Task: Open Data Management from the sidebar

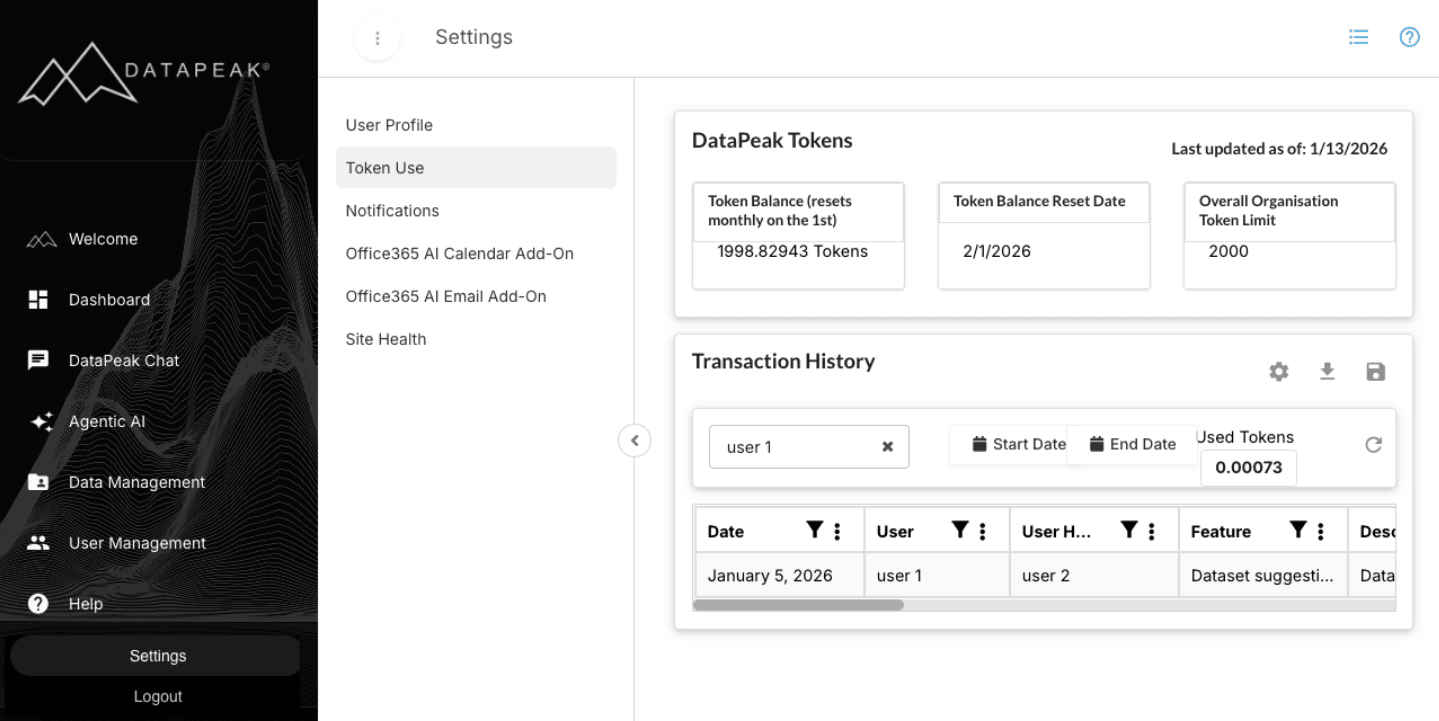Action: point(137,482)
